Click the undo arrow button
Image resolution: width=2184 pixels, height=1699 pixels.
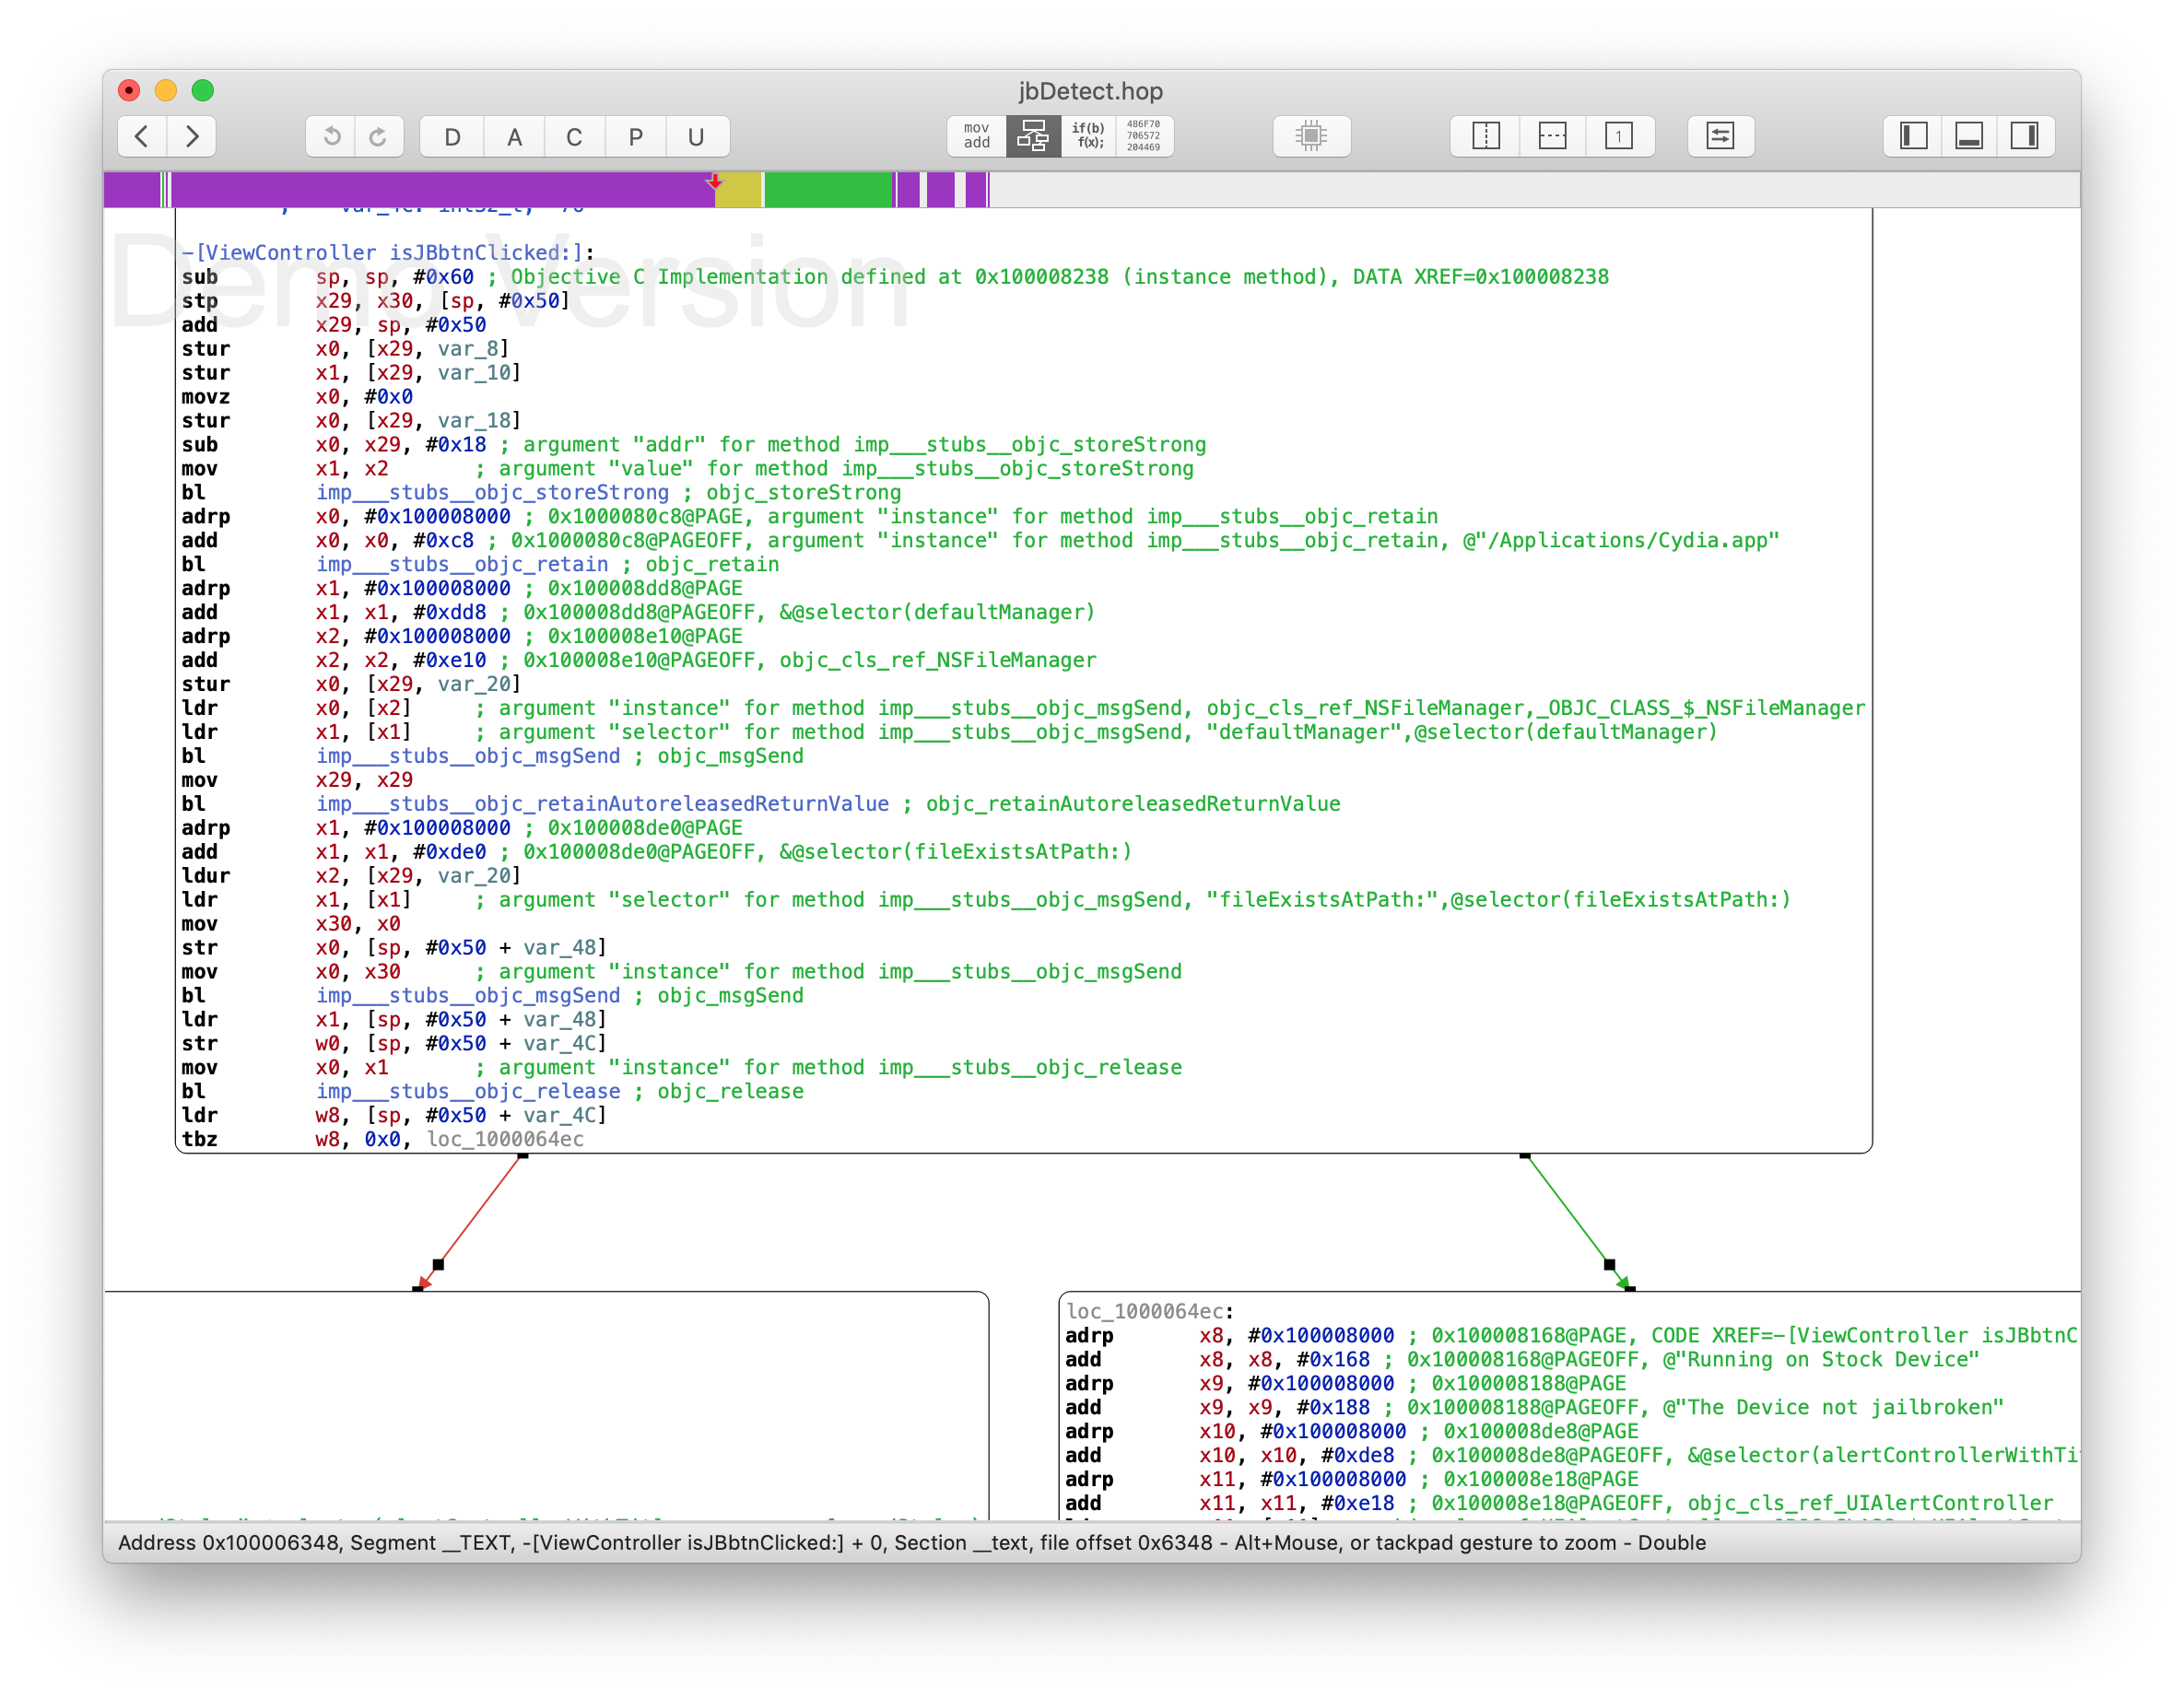(x=331, y=136)
